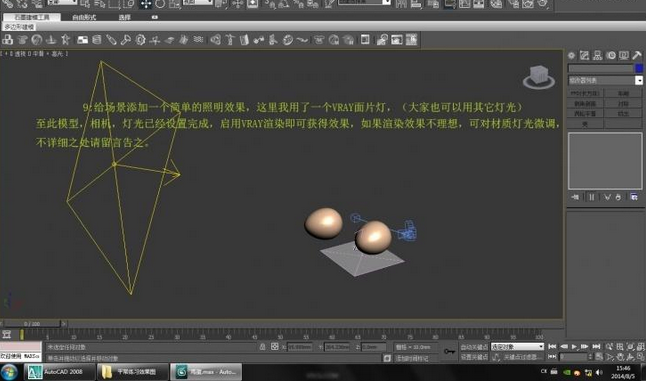Screen dimensions: 646x381
Task: Open the 选定对象 dropdown
Action: coord(517,347)
